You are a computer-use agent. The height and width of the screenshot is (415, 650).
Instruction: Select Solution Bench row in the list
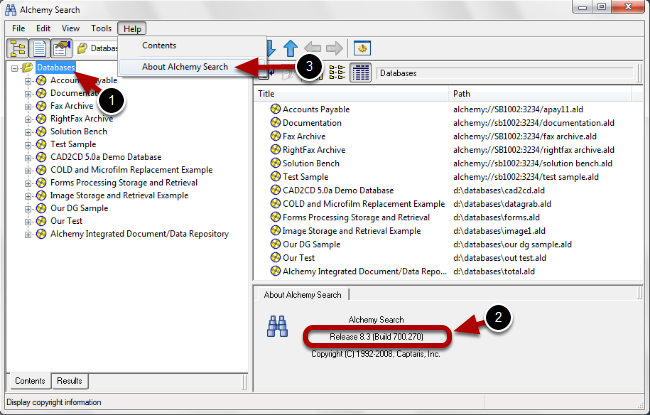[x=311, y=163]
